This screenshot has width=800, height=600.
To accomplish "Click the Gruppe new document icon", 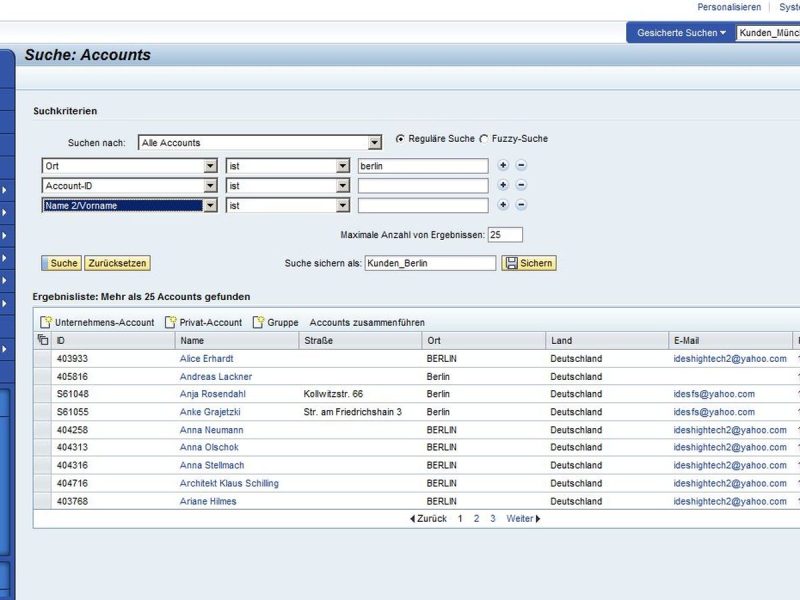I will pyautogui.click(x=259, y=322).
